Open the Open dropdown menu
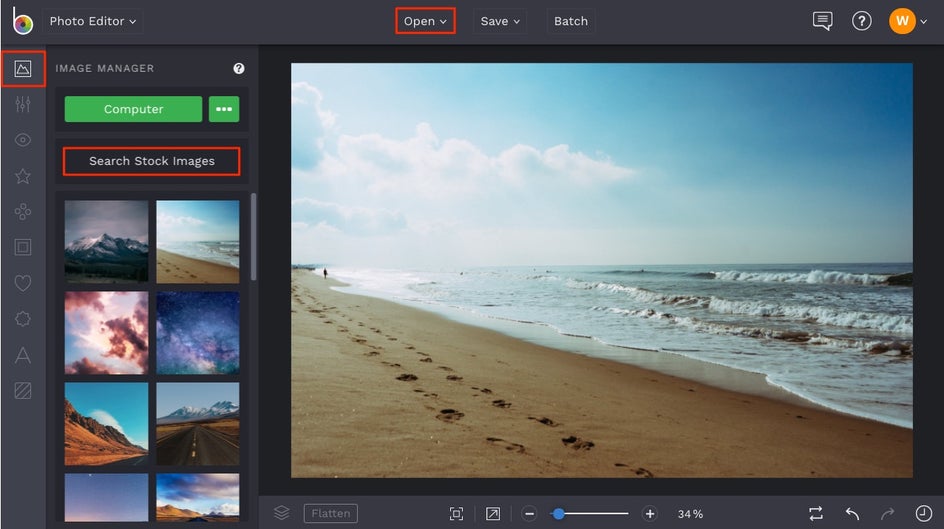This screenshot has width=944, height=529. pyautogui.click(x=425, y=21)
